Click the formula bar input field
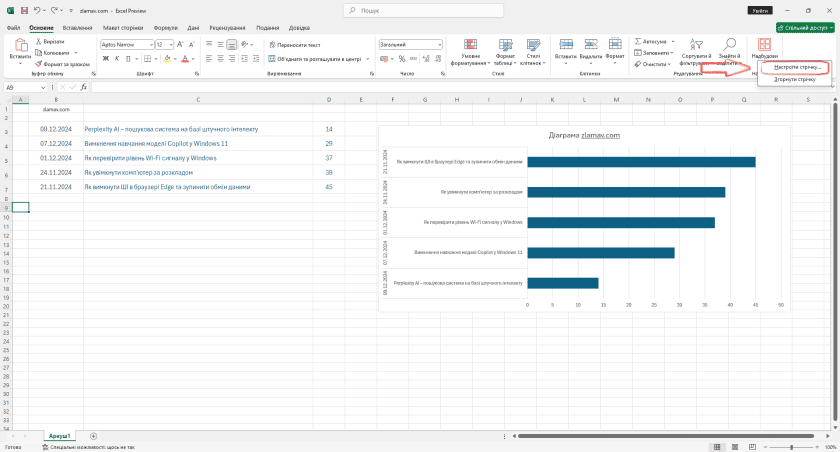This screenshot has height=452, width=840. click(x=461, y=87)
